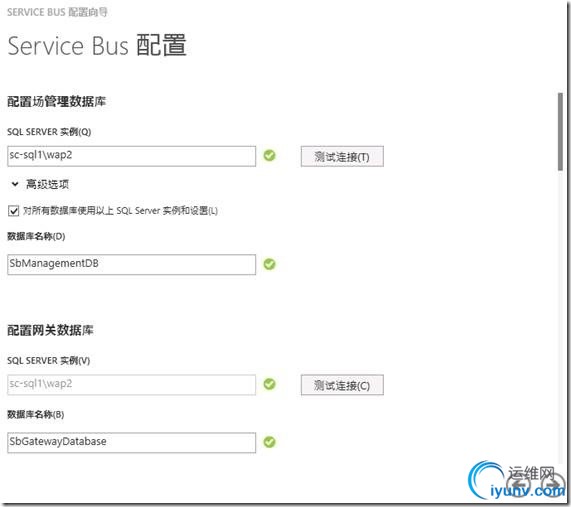Click into the SbManagementDB database name field
571x507 pixels.
point(131,264)
